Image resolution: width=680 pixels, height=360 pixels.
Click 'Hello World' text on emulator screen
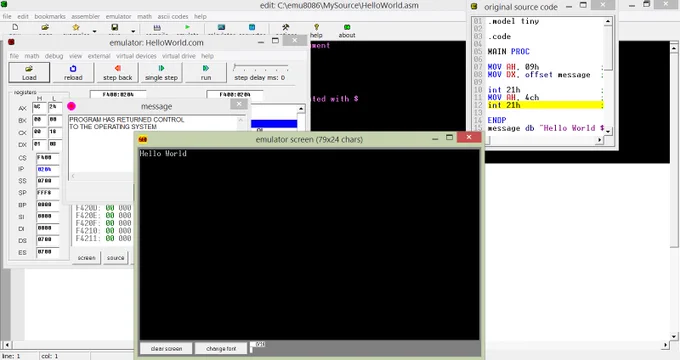click(x=163, y=154)
